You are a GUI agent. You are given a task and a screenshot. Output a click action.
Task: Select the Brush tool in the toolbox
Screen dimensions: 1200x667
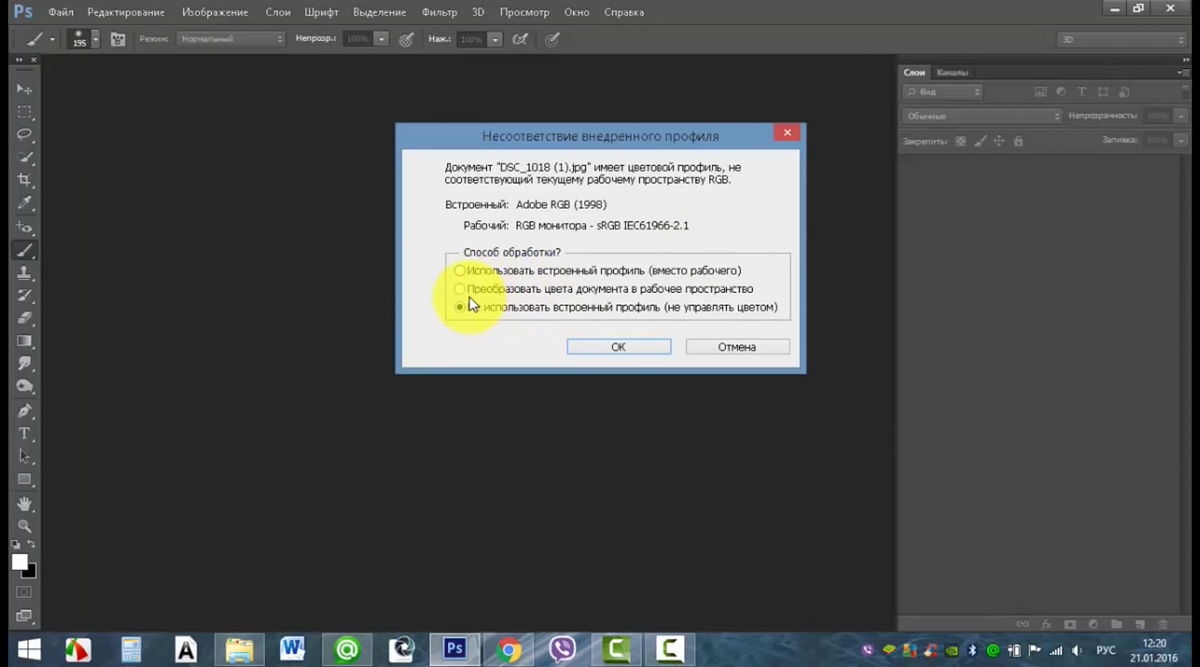pyautogui.click(x=25, y=250)
